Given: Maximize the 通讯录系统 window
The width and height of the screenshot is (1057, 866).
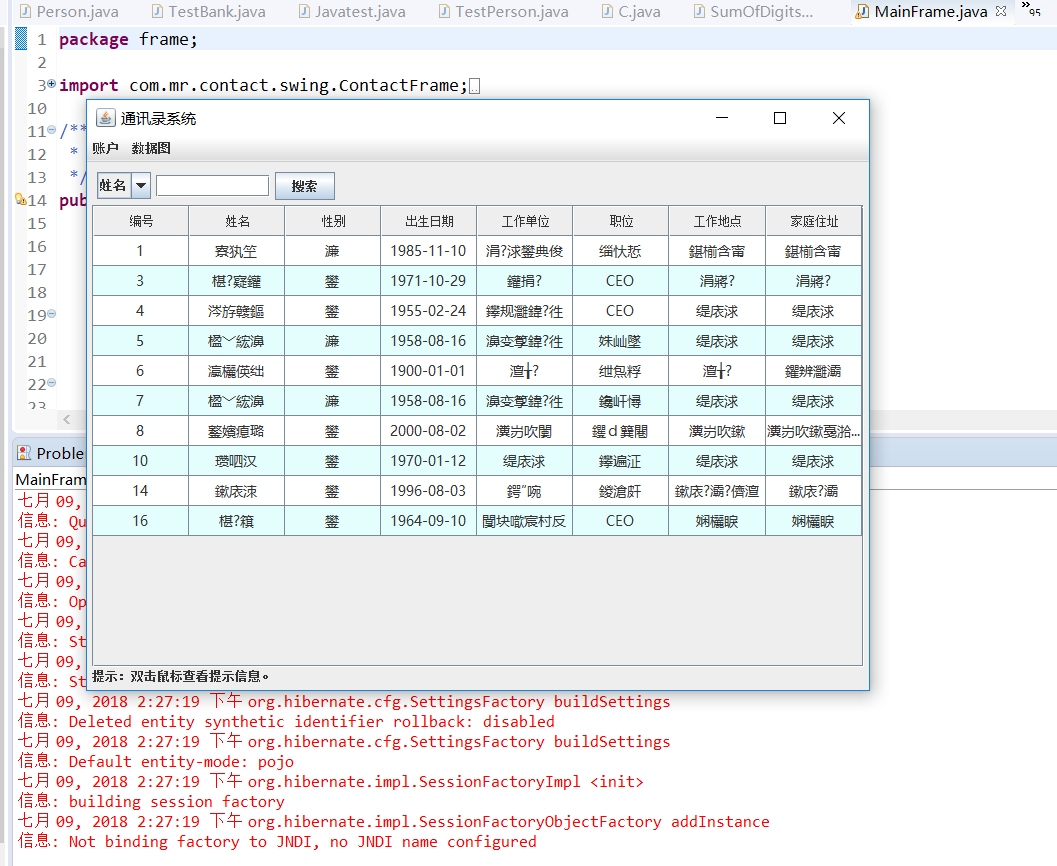Looking at the screenshot, I should click(780, 118).
